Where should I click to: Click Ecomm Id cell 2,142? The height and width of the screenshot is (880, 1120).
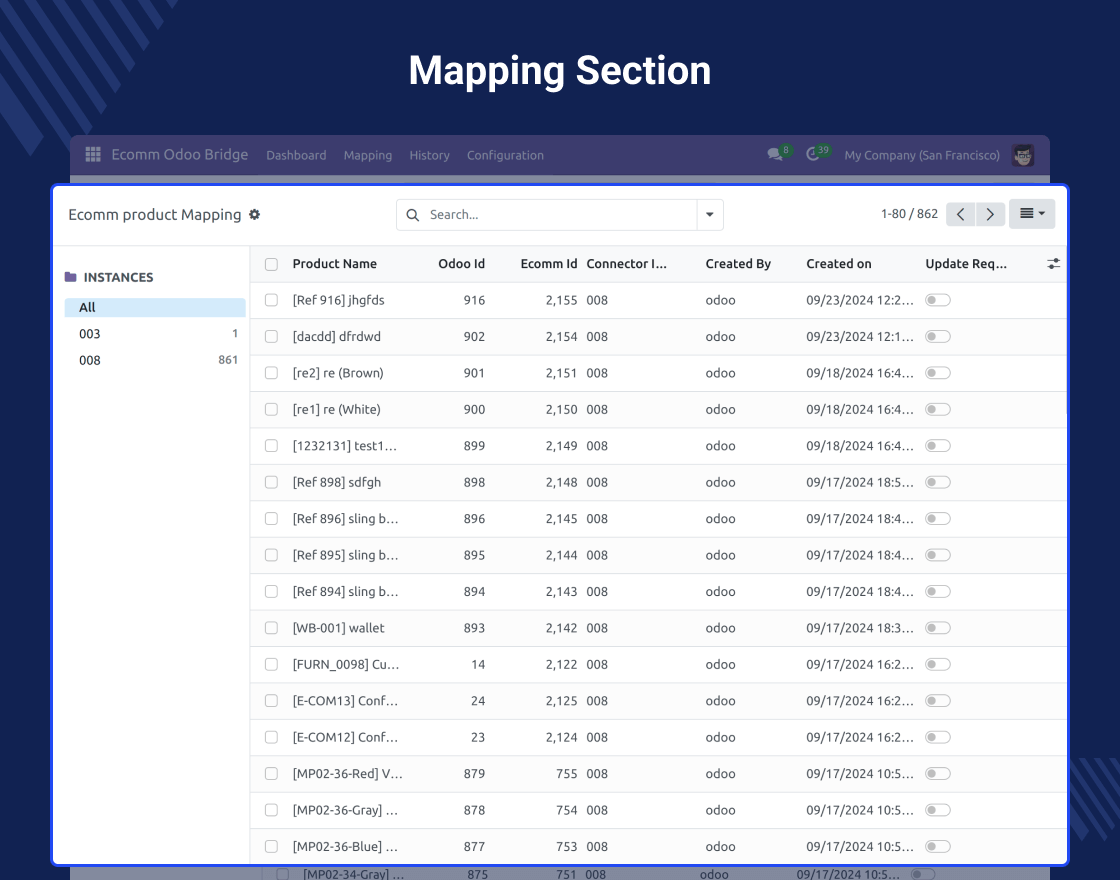tap(561, 628)
